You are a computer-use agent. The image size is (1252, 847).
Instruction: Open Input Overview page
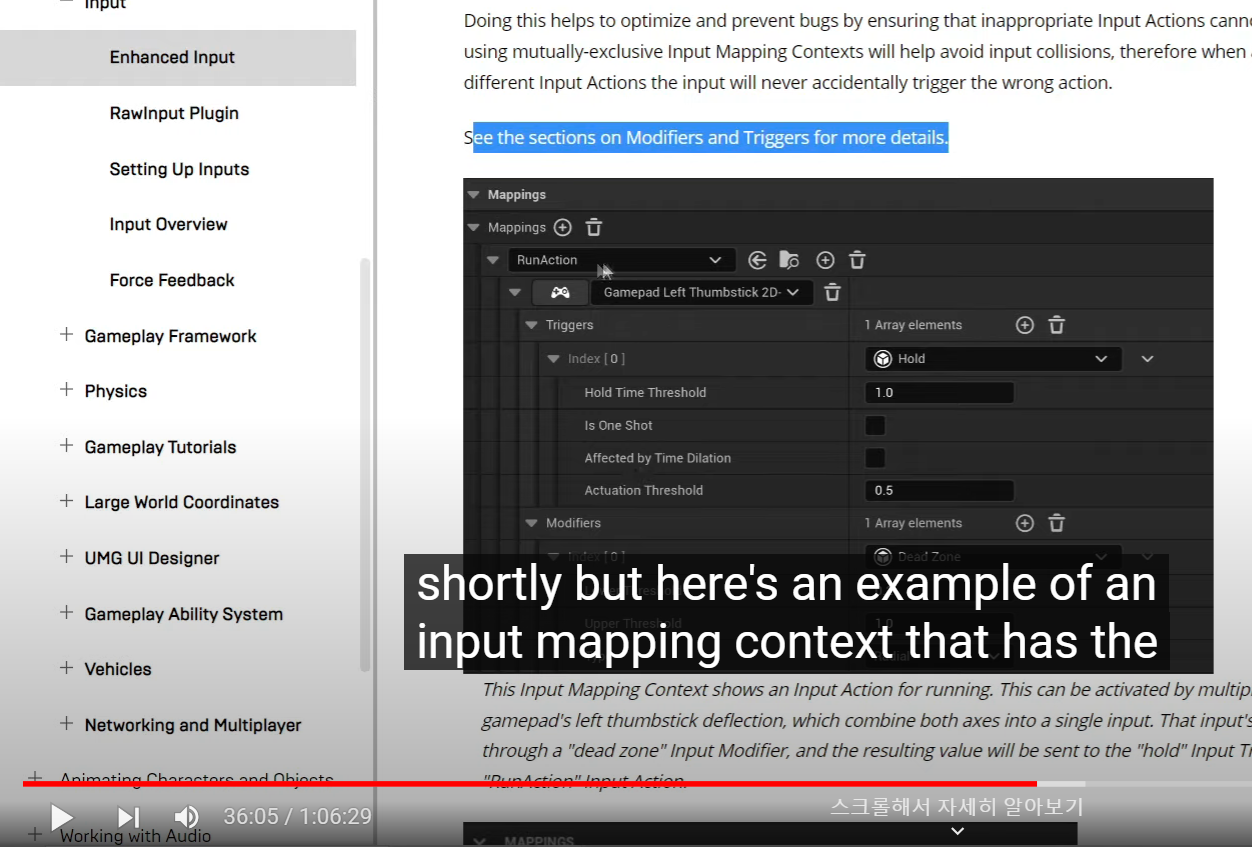click(x=168, y=224)
